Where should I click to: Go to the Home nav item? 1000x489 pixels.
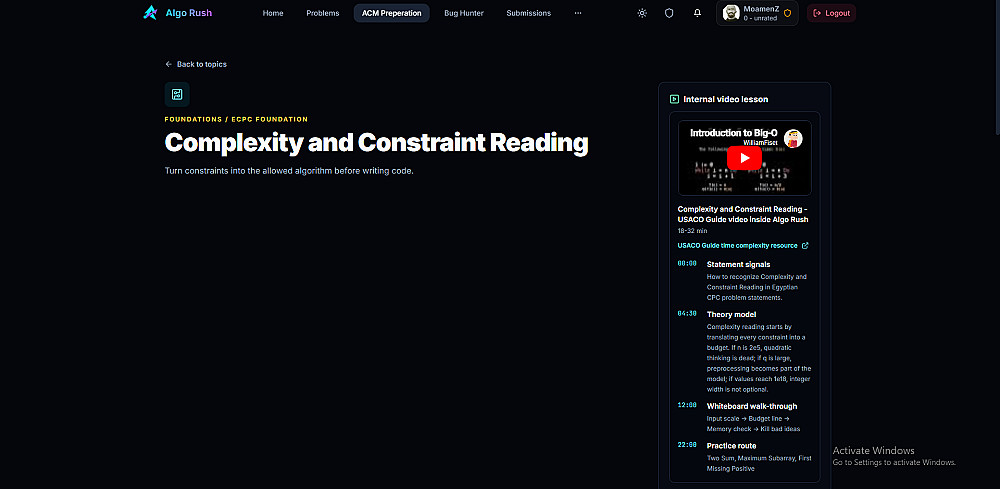click(273, 13)
